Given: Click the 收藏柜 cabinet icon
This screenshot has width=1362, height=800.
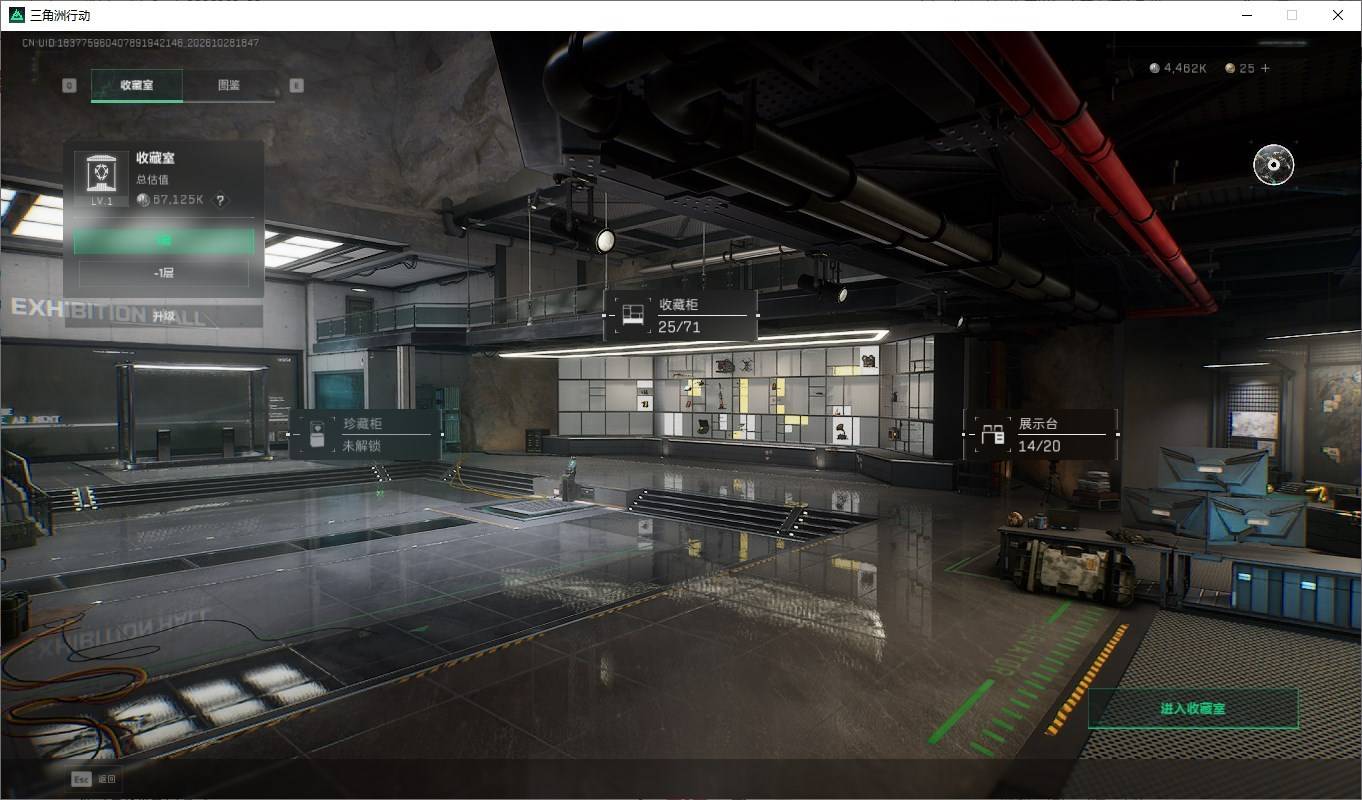Looking at the screenshot, I should (x=631, y=315).
